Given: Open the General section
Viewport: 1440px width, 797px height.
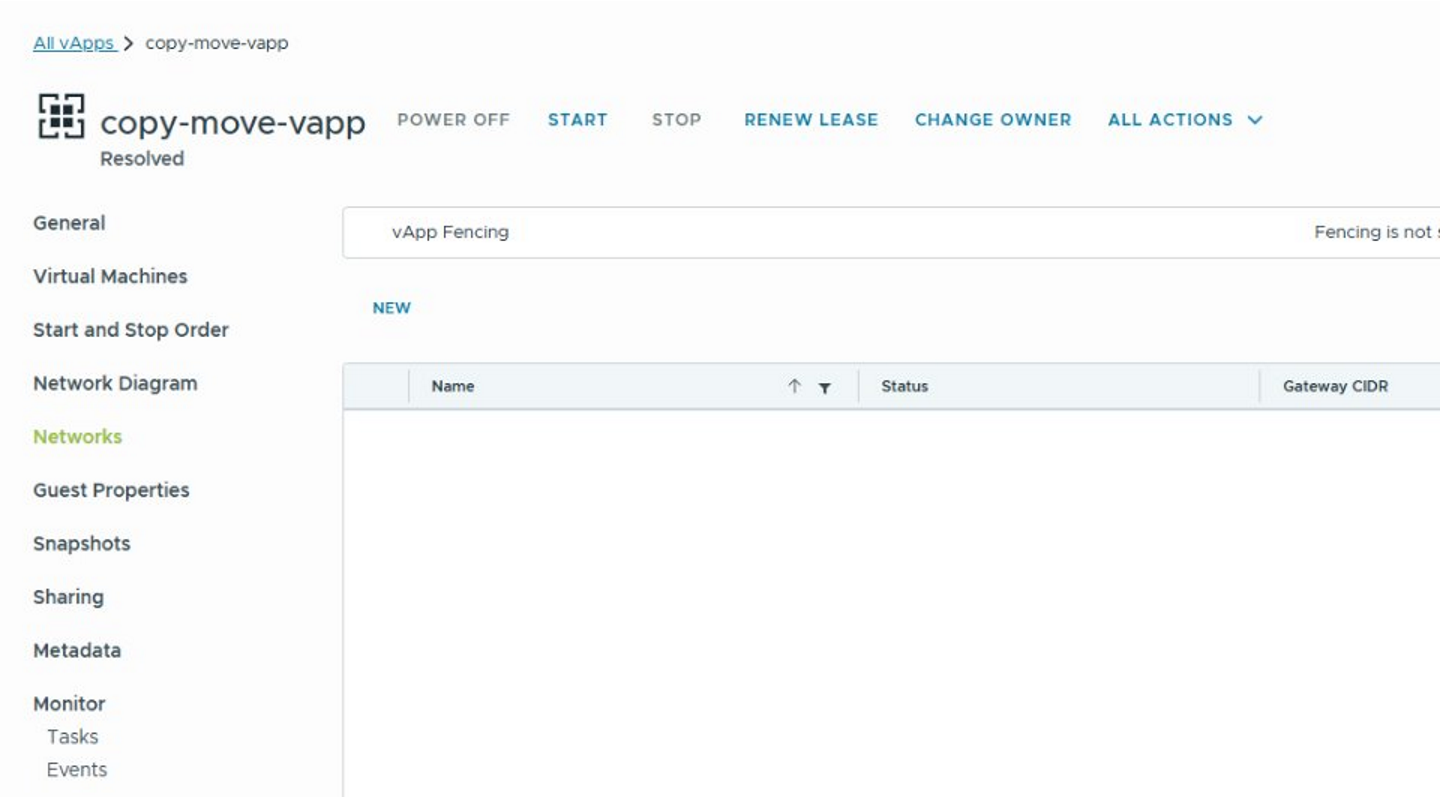Looking at the screenshot, I should pos(69,223).
